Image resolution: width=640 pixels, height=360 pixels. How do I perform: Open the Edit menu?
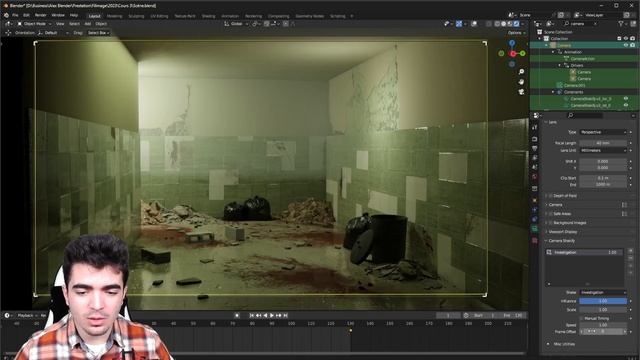click(x=26, y=15)
